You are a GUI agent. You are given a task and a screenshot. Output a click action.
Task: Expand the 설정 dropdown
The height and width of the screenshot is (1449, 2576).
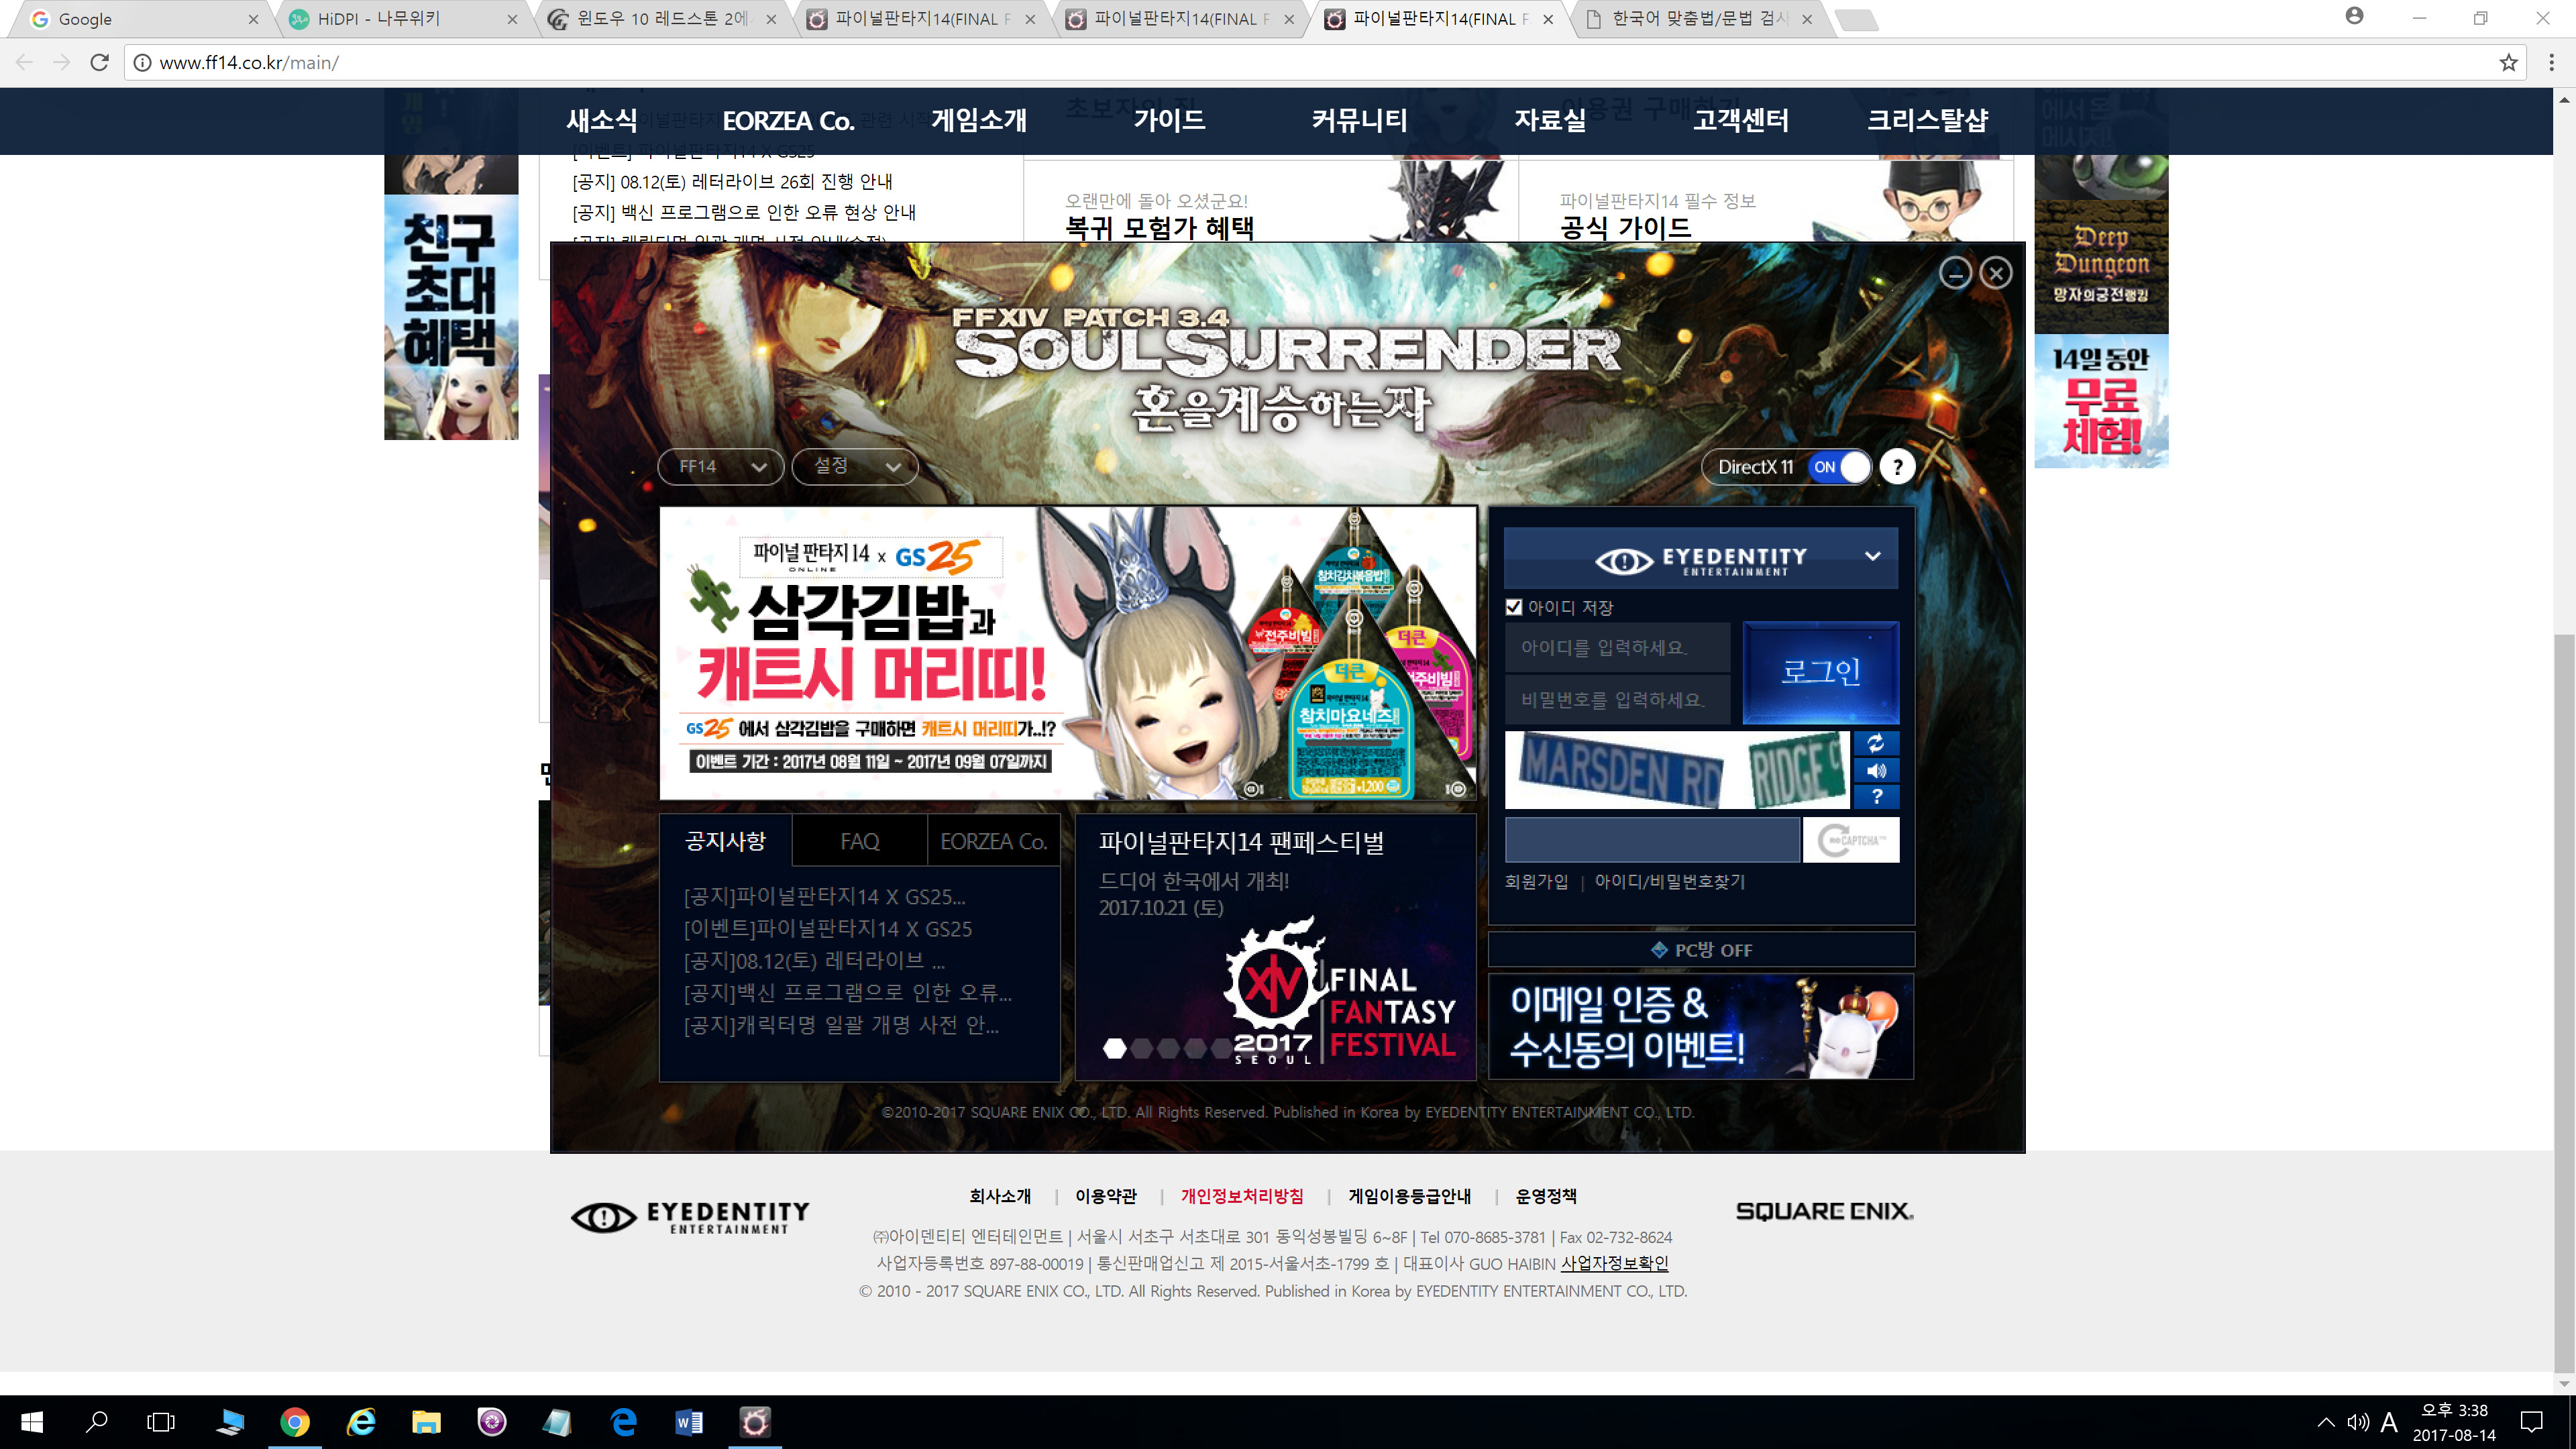point(855,467)
